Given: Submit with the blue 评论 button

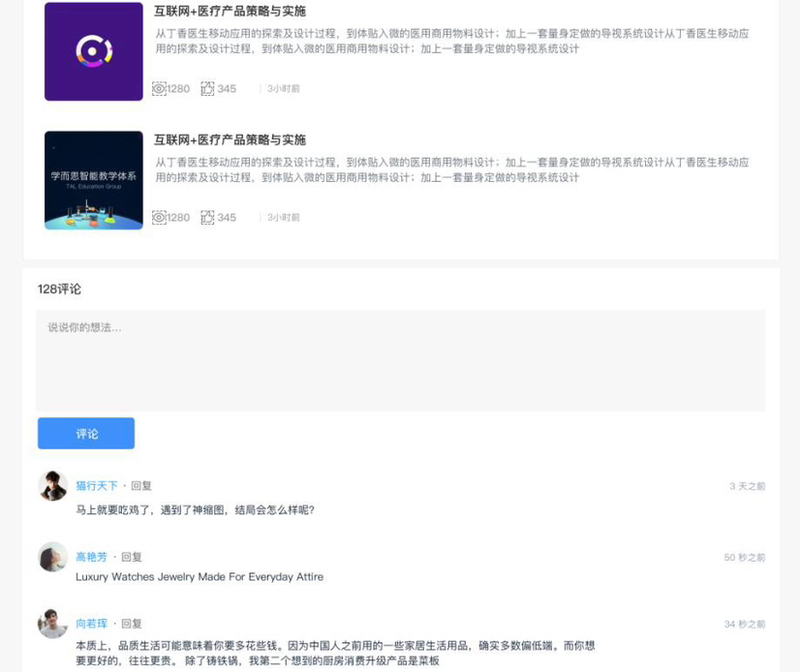Looking at the screenshot, I should pos(86,433).
